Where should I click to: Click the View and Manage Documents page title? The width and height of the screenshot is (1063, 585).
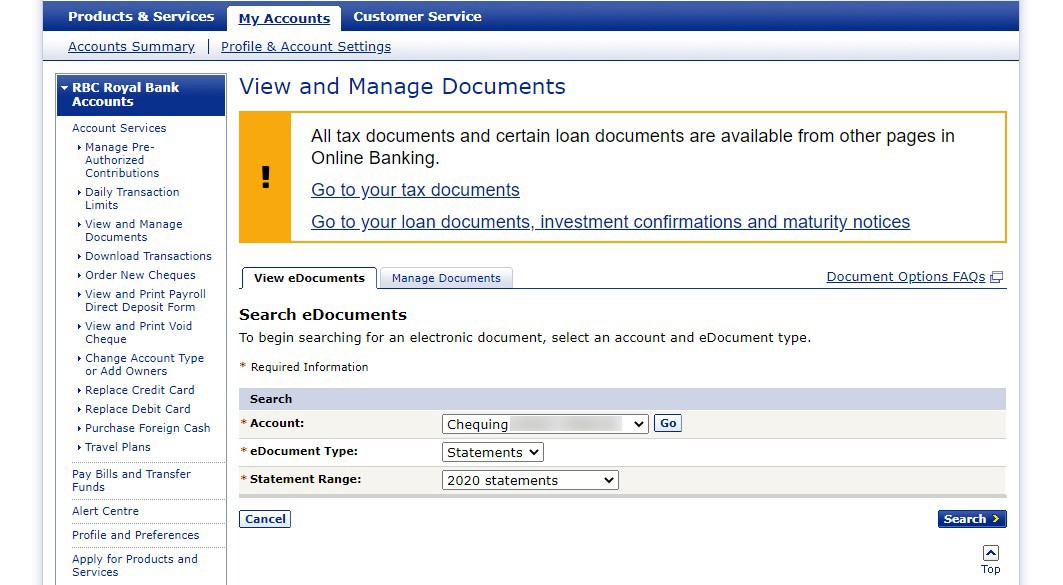click(x=403, y=87)
